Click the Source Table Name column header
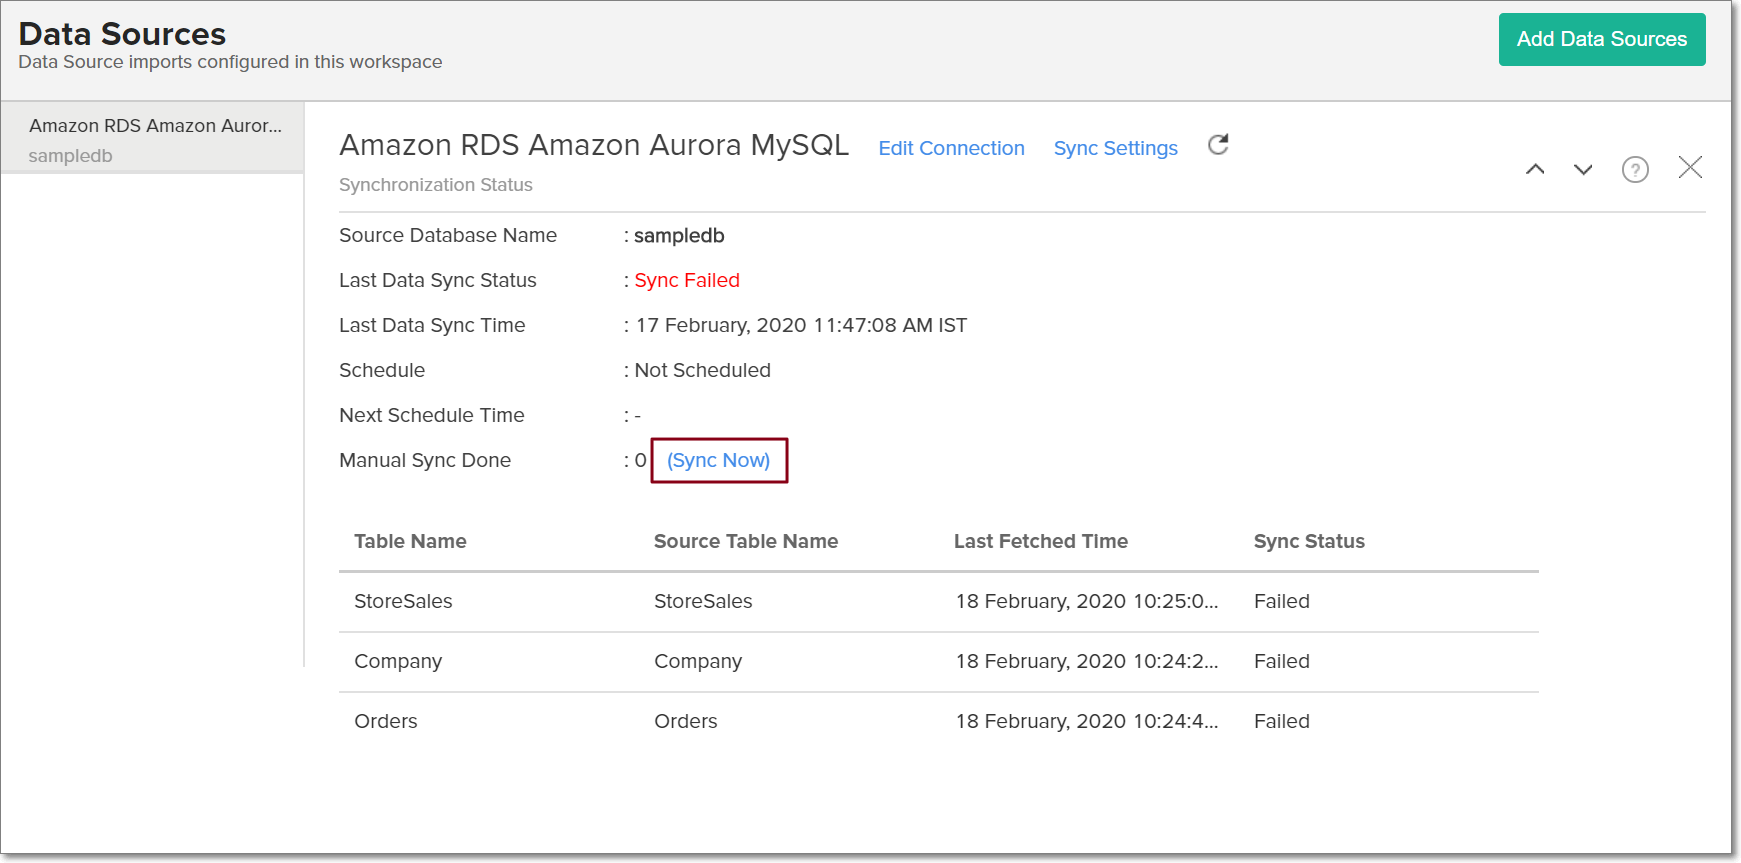This screenshot has height=863, width=1741. point(745,542)
